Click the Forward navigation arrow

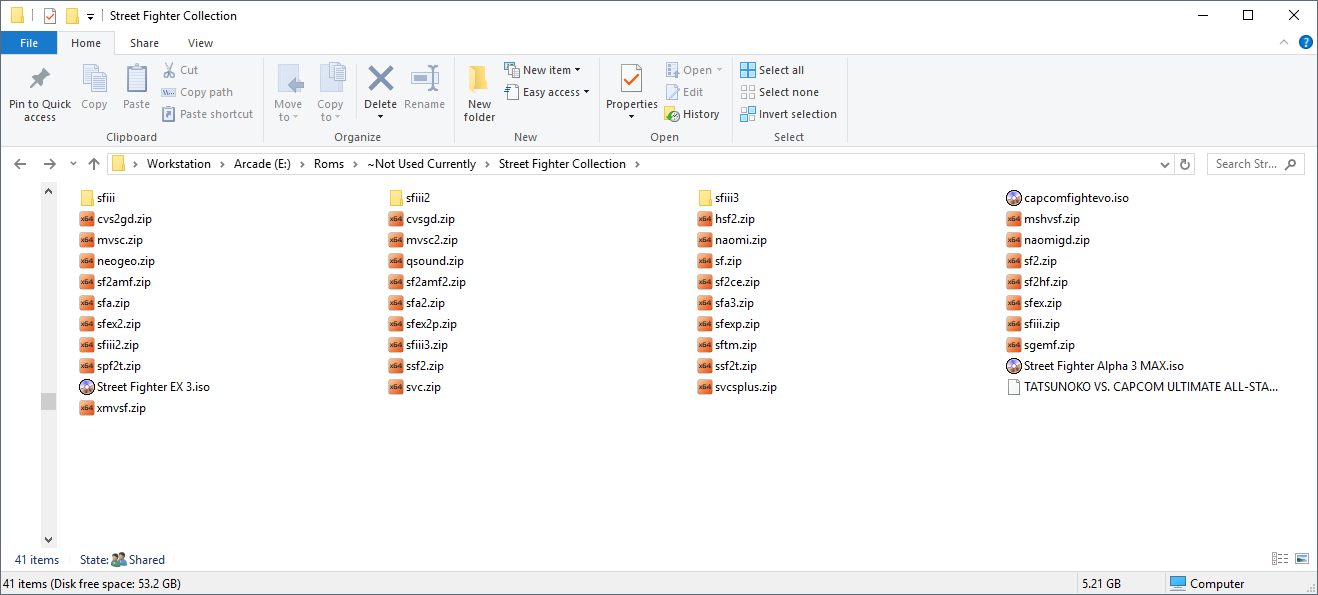tap(49, 164)
